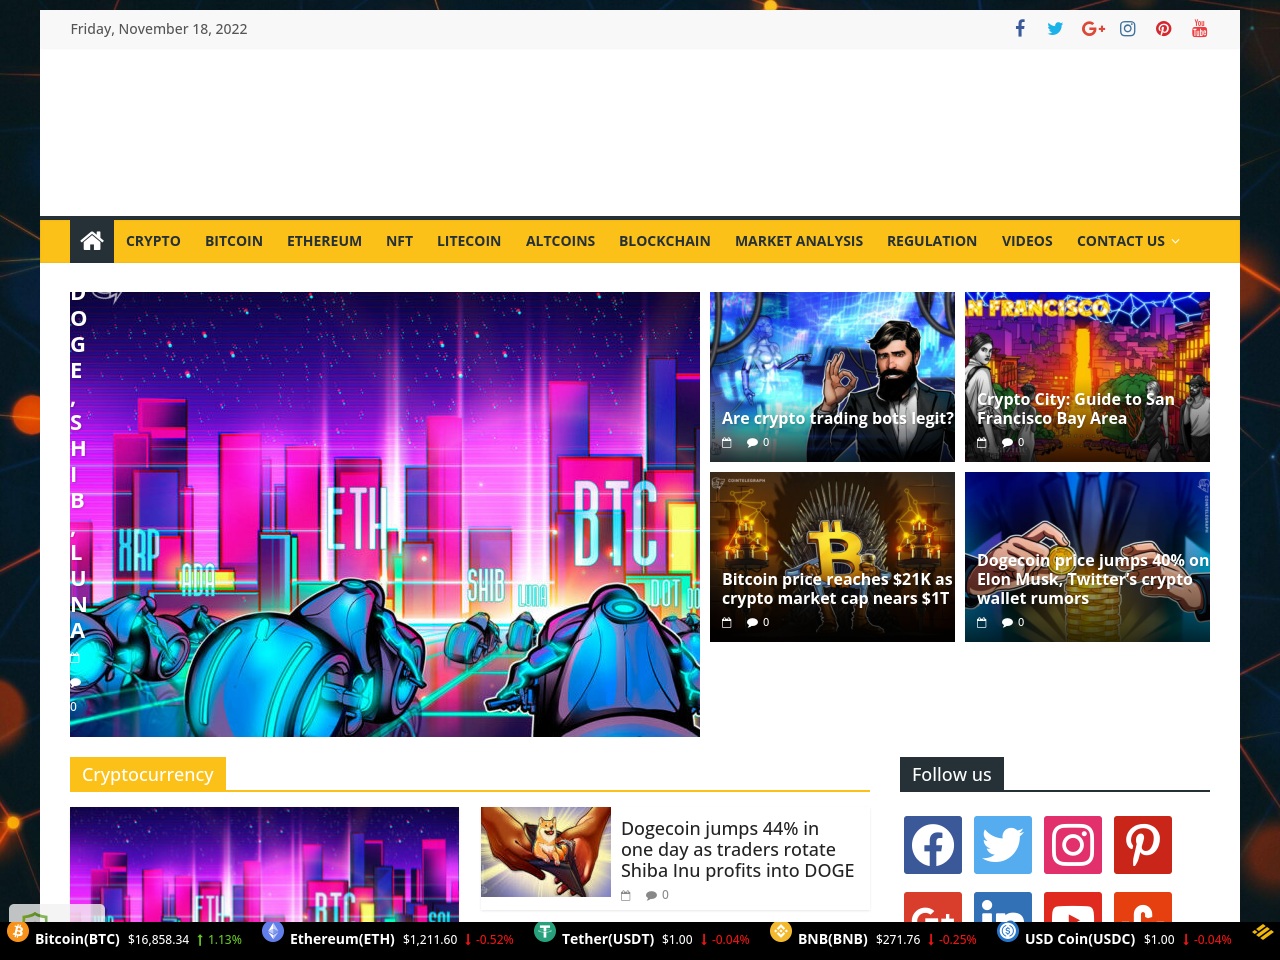Open the Twitter icon in top bar

pyautogui.click(x=1055, y=28)
